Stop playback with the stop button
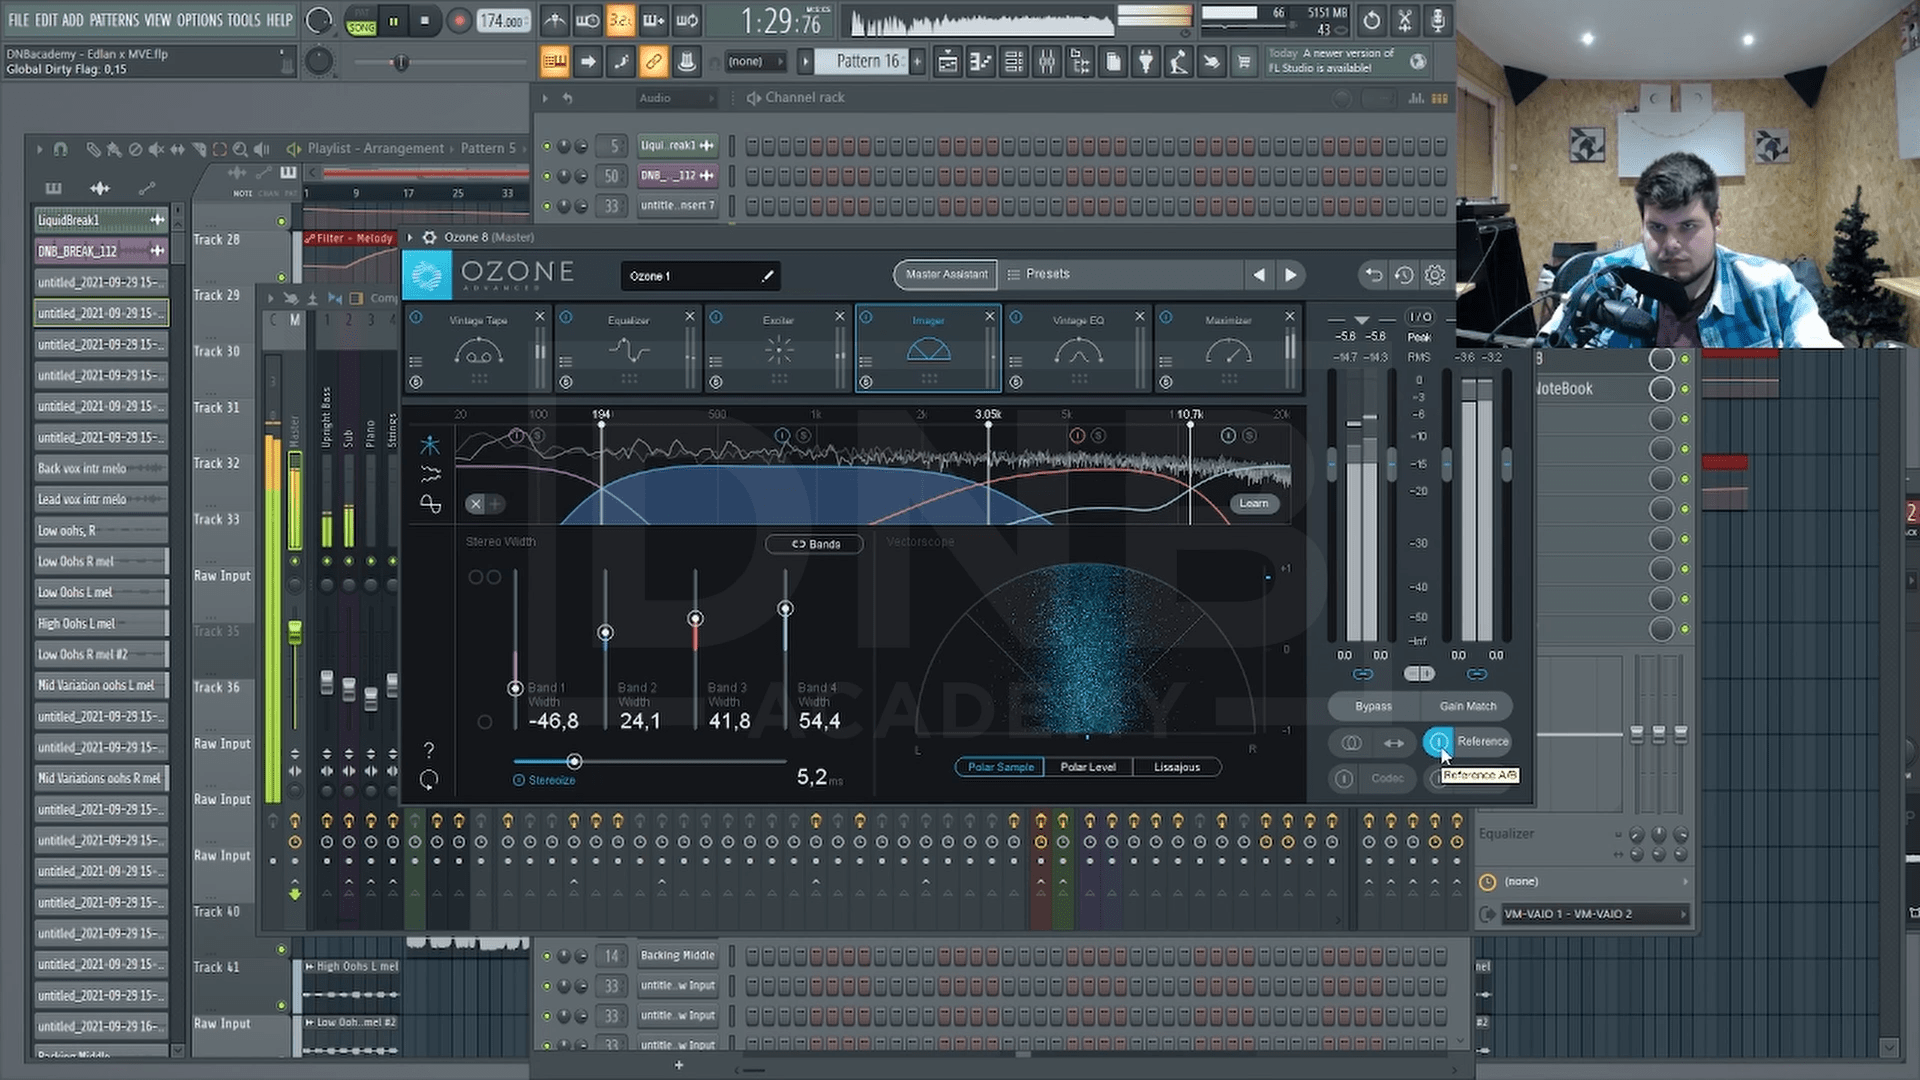1920x1080 pixels. (424, 21)
